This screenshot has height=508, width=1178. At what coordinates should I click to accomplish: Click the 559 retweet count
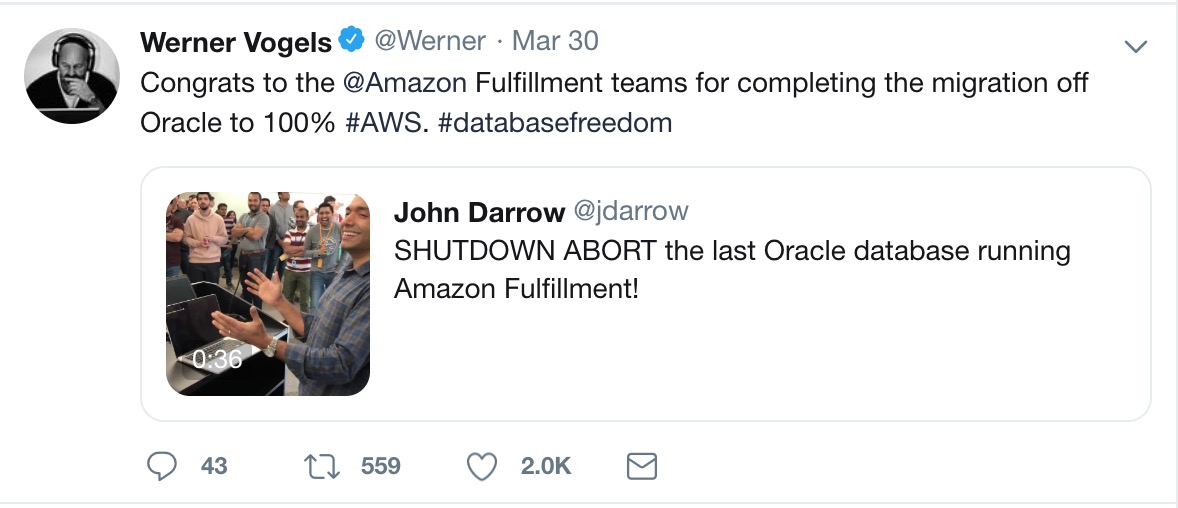click(380, 466)
